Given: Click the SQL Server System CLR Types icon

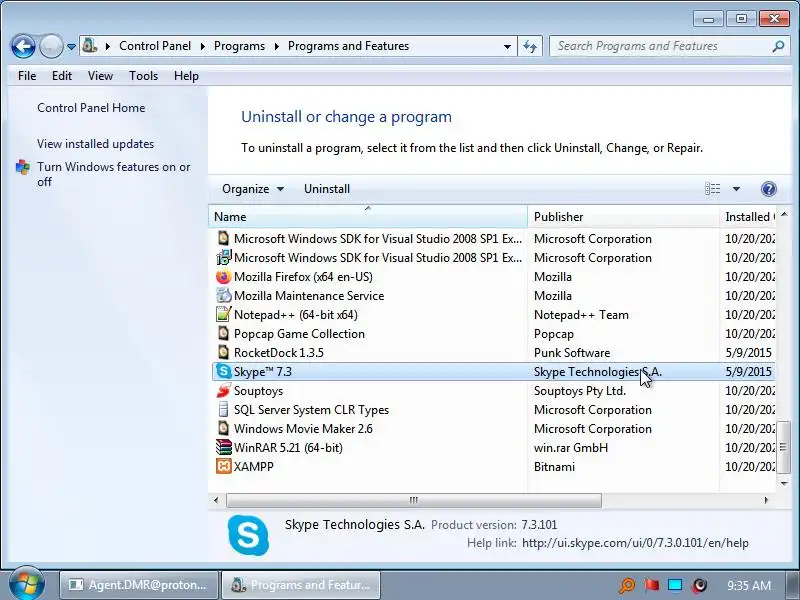Looking at the screenshot, I should (x=223, y=409).
